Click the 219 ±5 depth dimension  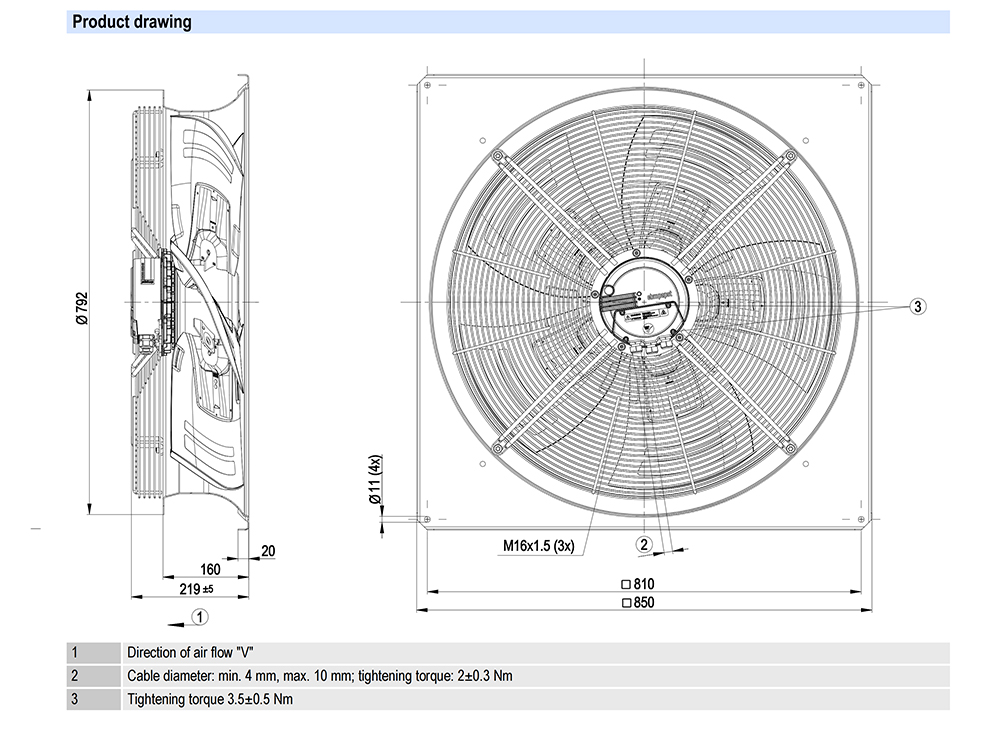click(199, 590)
